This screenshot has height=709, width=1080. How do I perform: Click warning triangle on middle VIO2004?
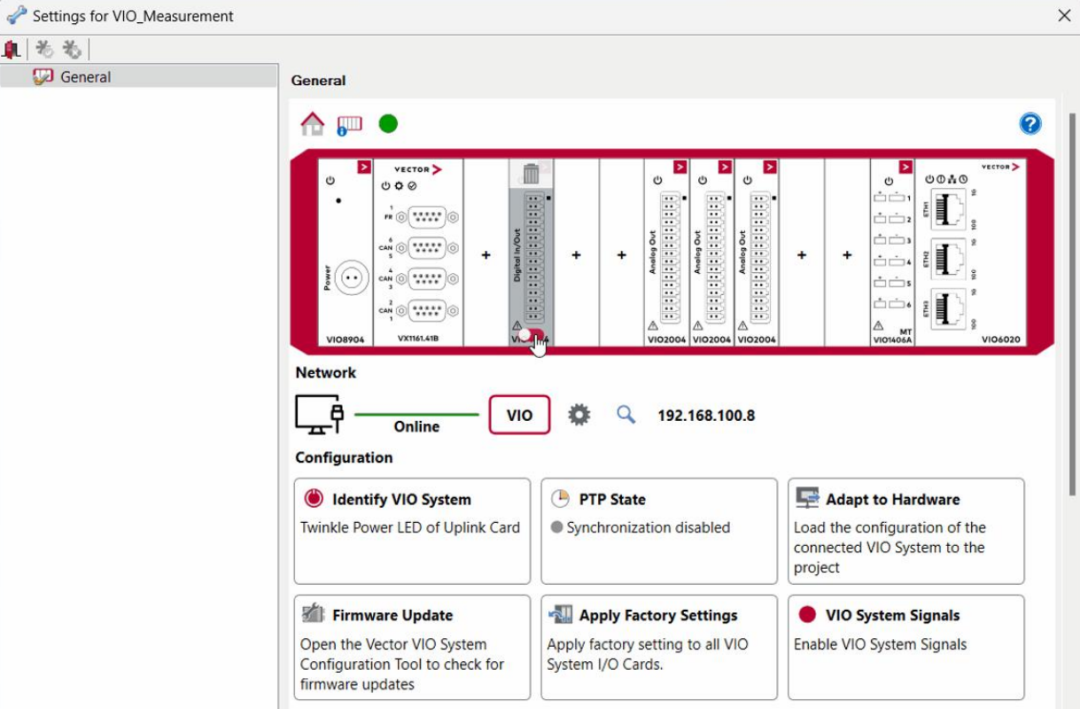coord(698,325)
